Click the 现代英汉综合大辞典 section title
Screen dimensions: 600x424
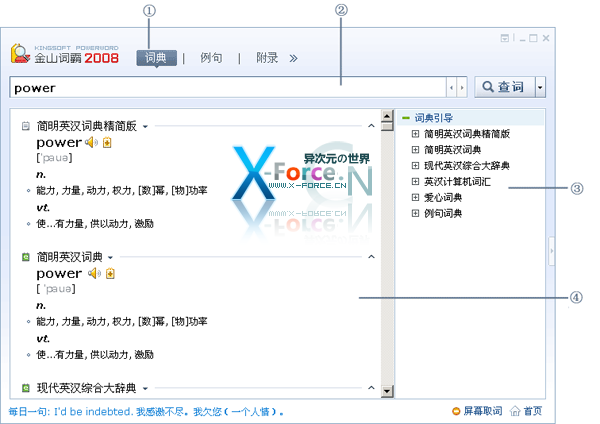tap(86, 388)
